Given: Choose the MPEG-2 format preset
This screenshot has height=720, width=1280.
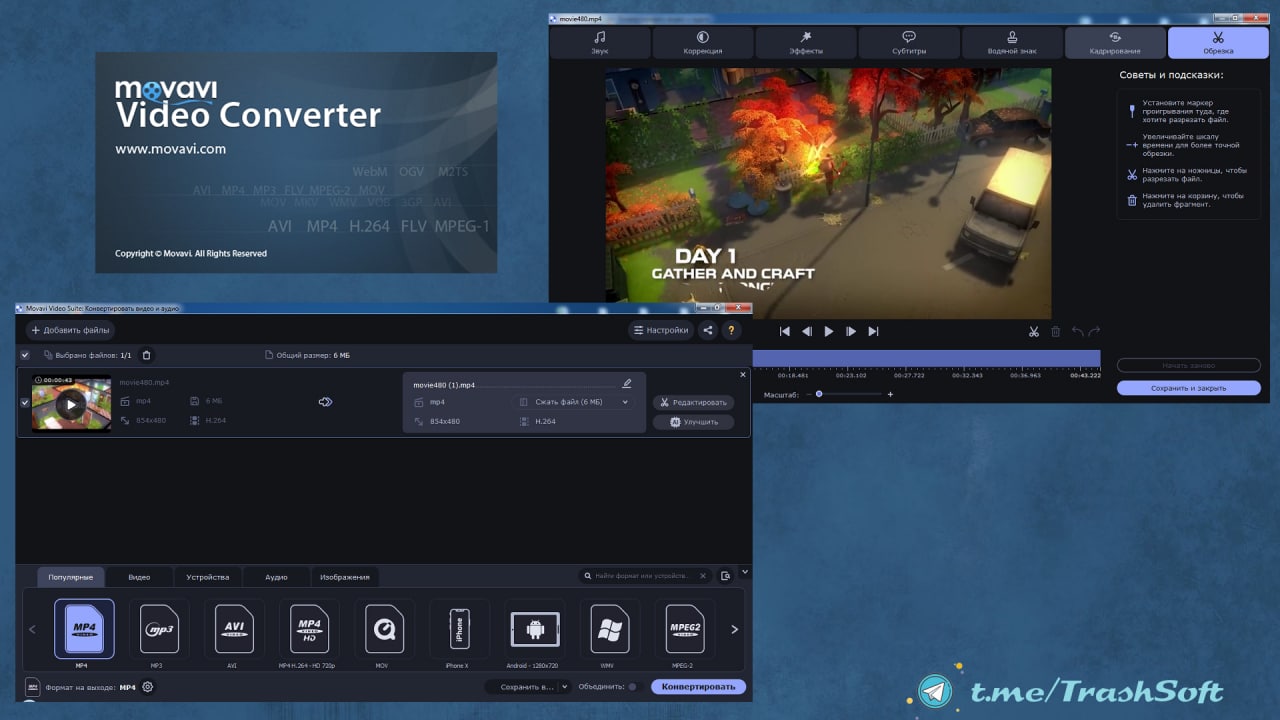Looking at the screenshot, I should pos(684,629).
